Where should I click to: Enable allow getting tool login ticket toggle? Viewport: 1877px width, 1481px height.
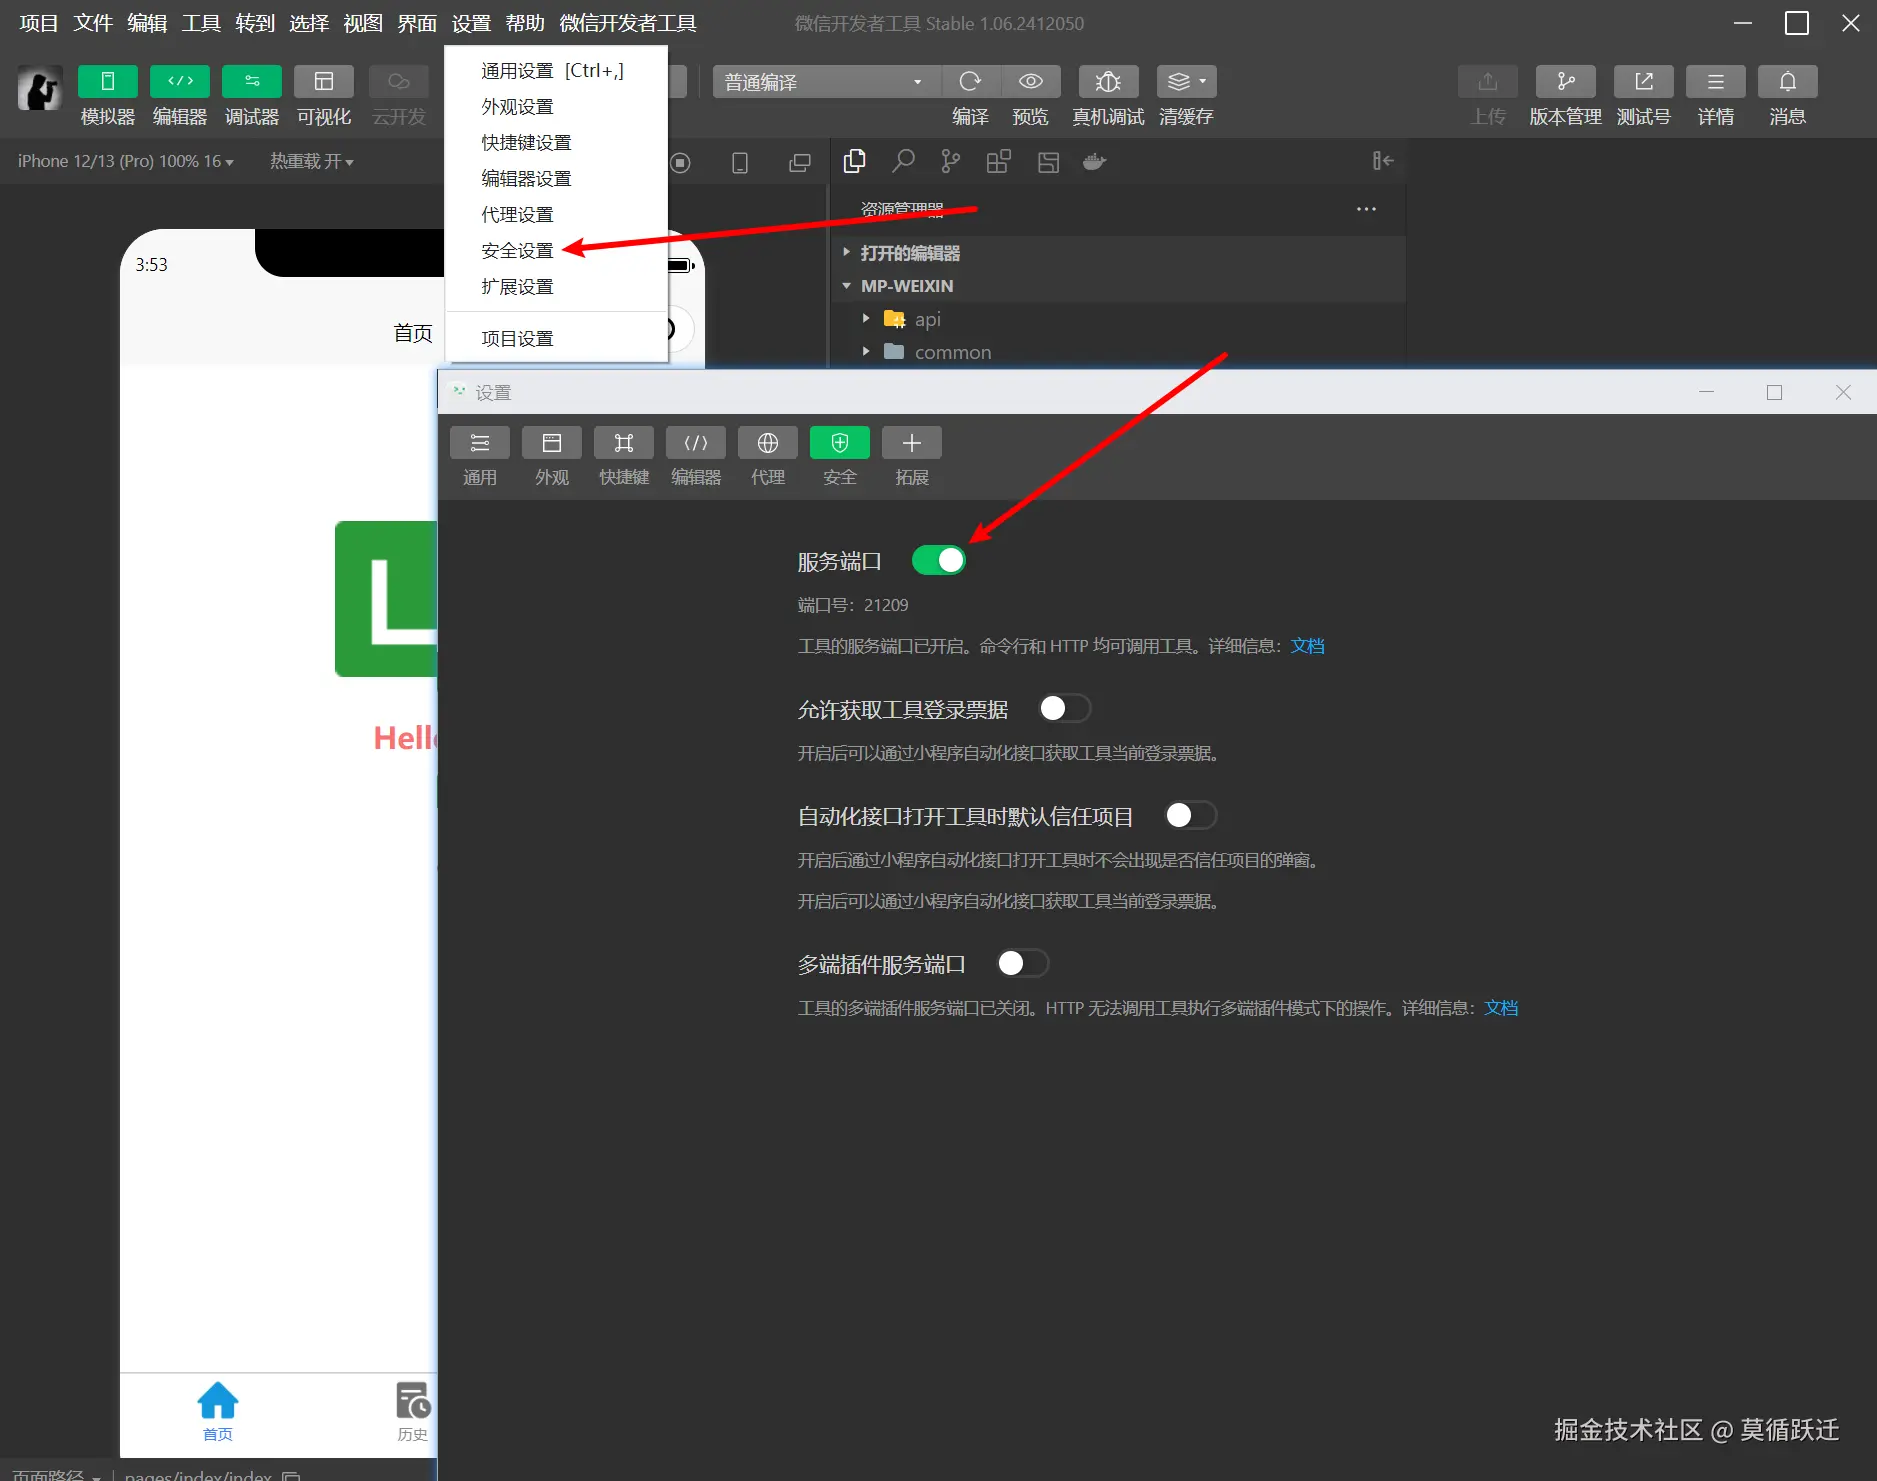pos(1064,708)
